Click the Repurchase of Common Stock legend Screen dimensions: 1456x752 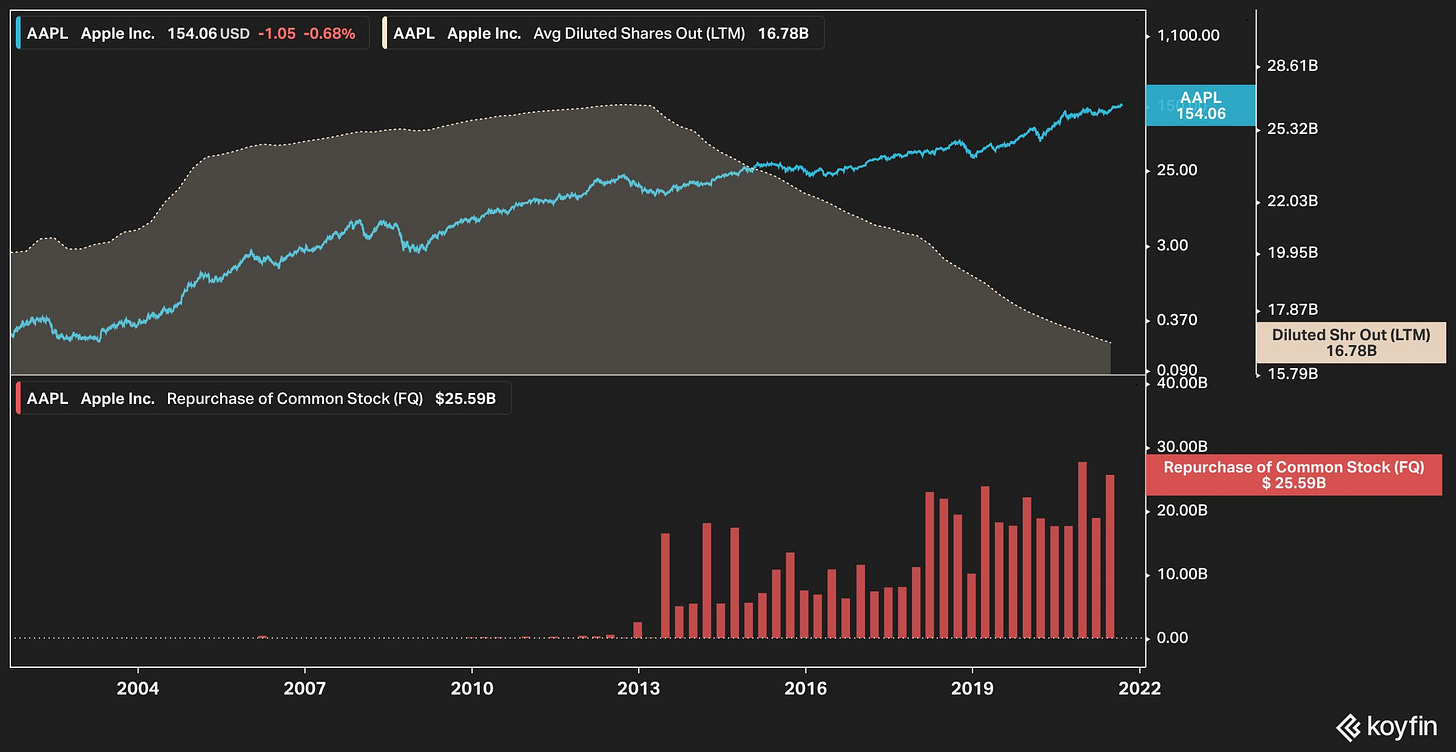[x=264, y=398]
